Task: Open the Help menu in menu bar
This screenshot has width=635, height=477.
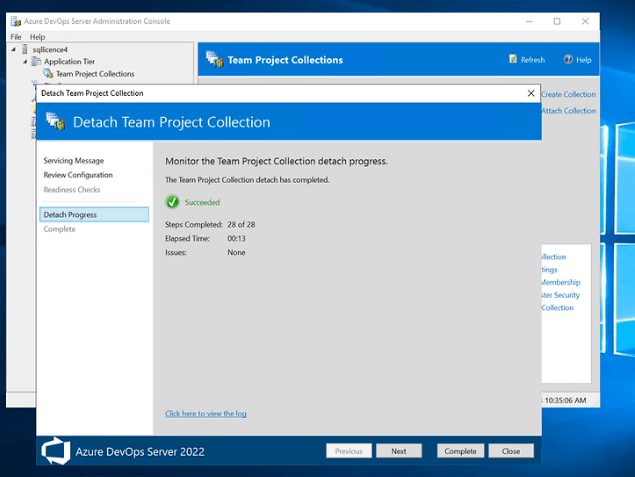Action: [x=37, y=37]
